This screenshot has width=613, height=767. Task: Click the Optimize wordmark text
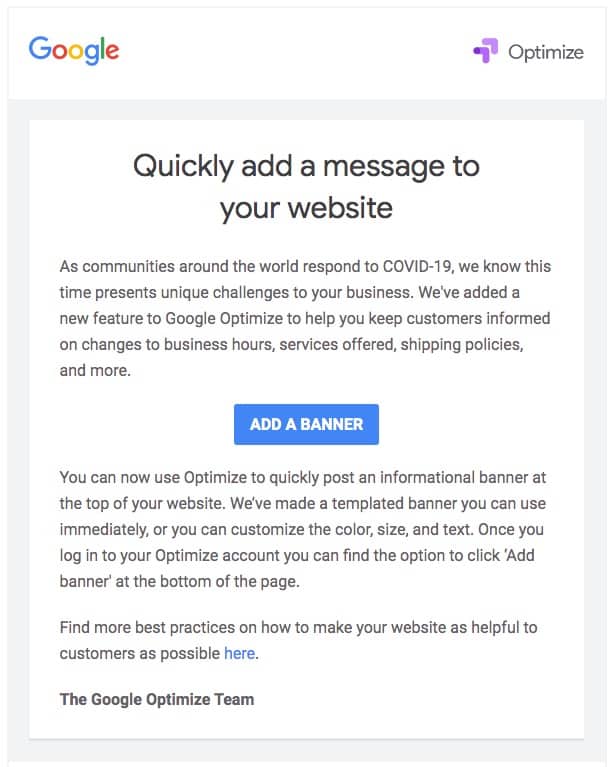545,52
